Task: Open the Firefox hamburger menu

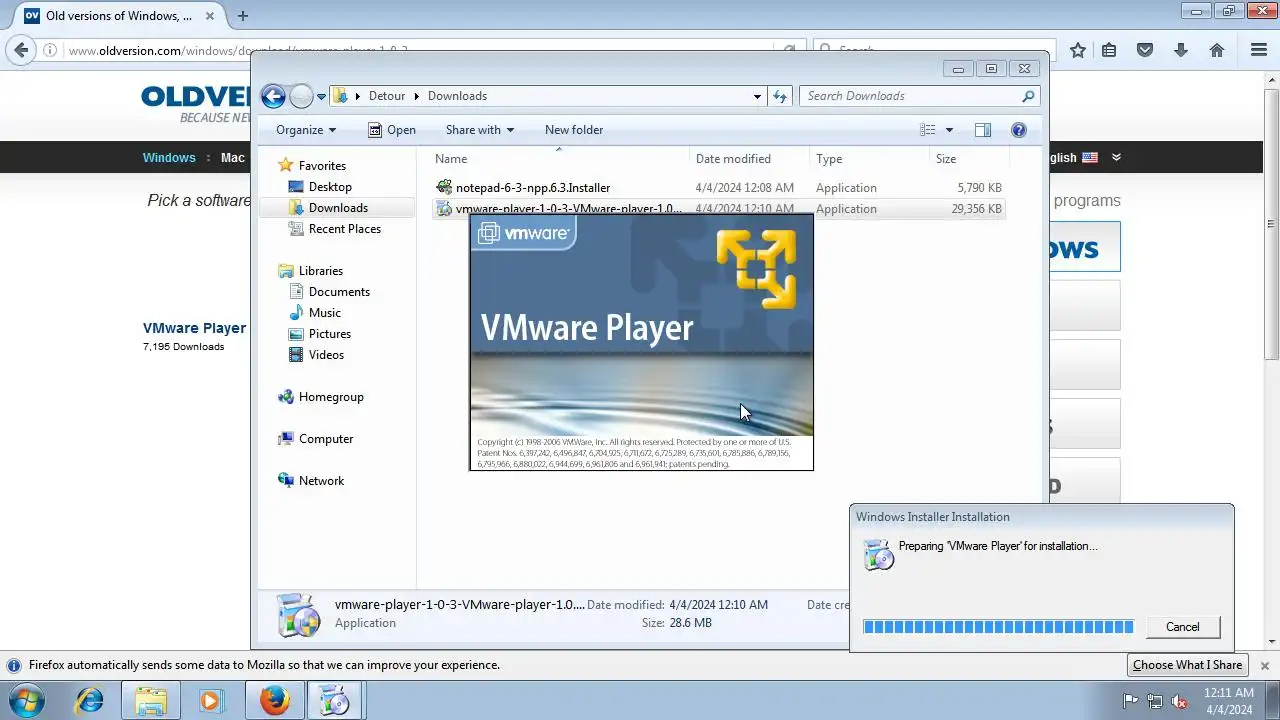Action: (x=1259, y=50)
